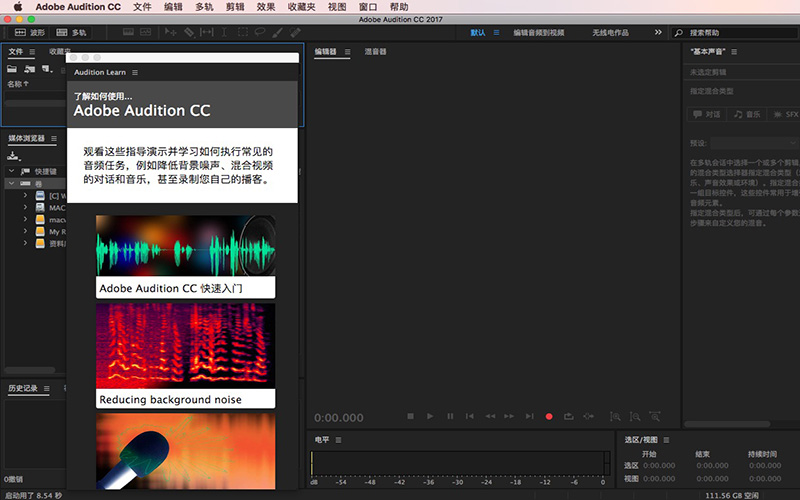Open the preset (预设) dropdown
The width and height of the screenshot is (800, 500).
pos(754,143)
